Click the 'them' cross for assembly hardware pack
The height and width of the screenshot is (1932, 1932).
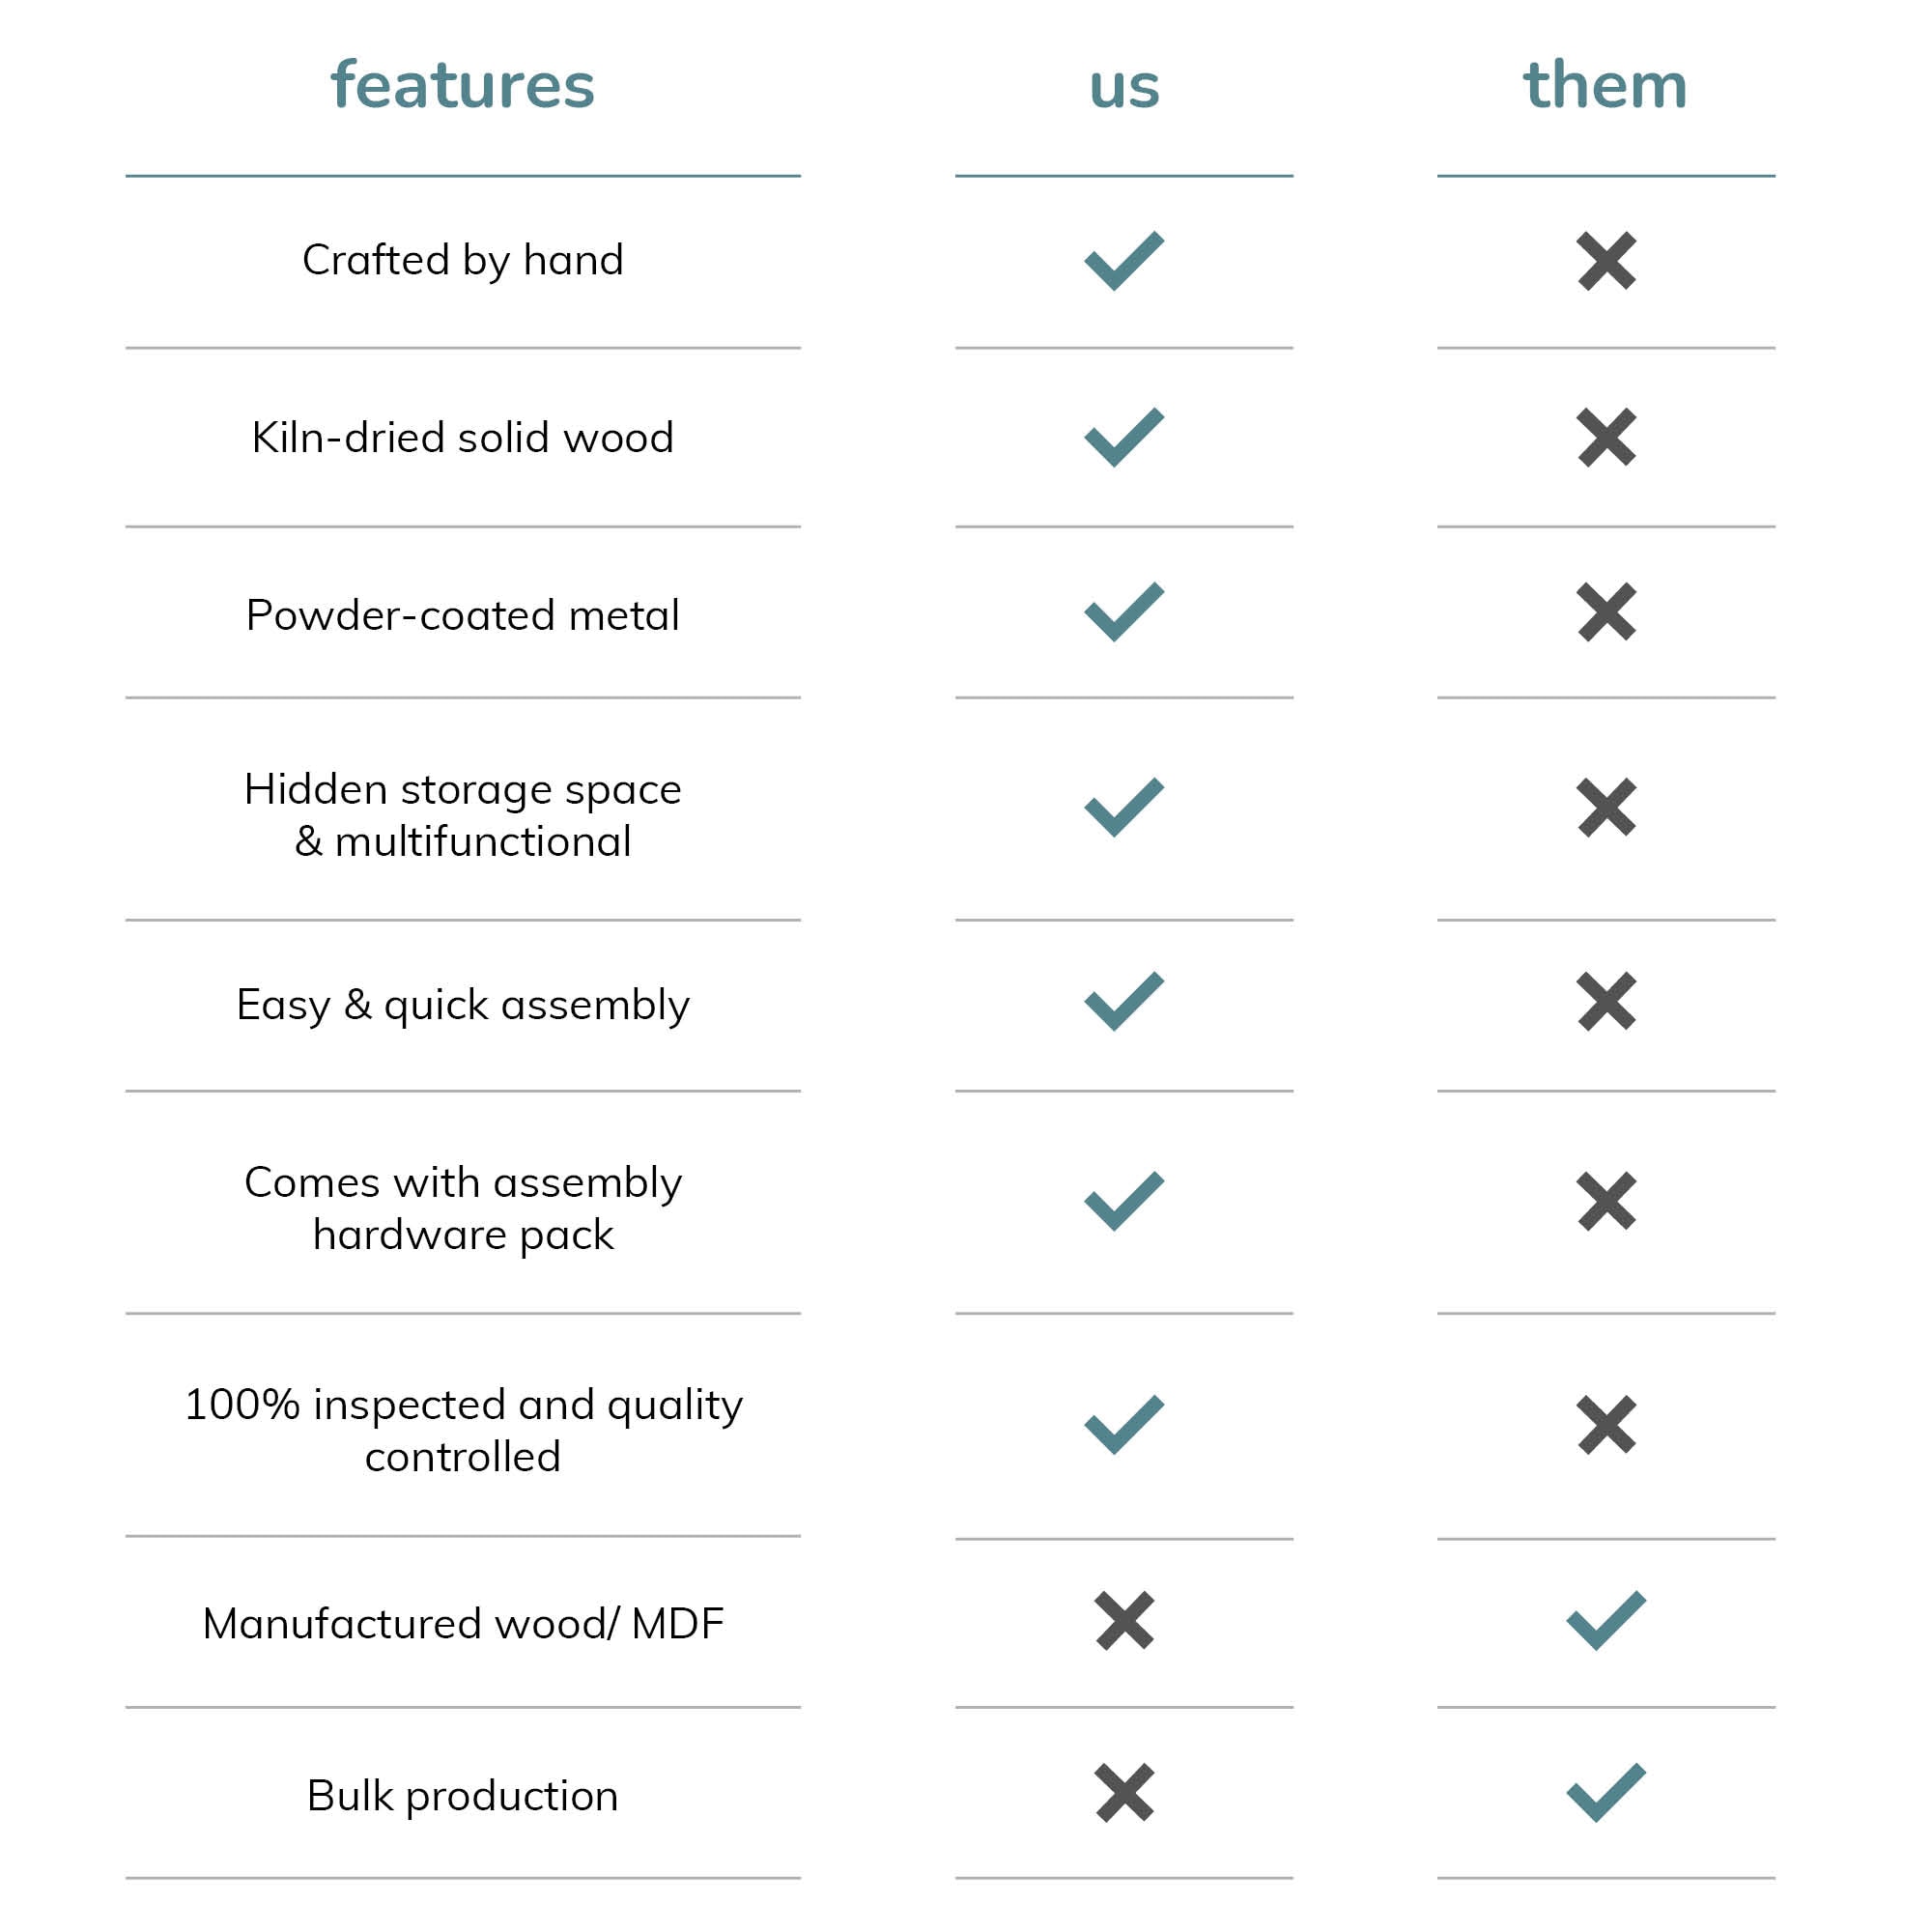[x=1606, y=1201]
